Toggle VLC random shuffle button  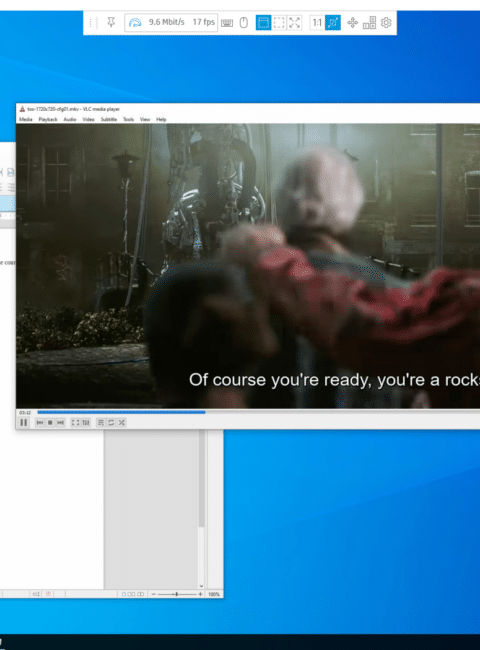tap(121, 422)
